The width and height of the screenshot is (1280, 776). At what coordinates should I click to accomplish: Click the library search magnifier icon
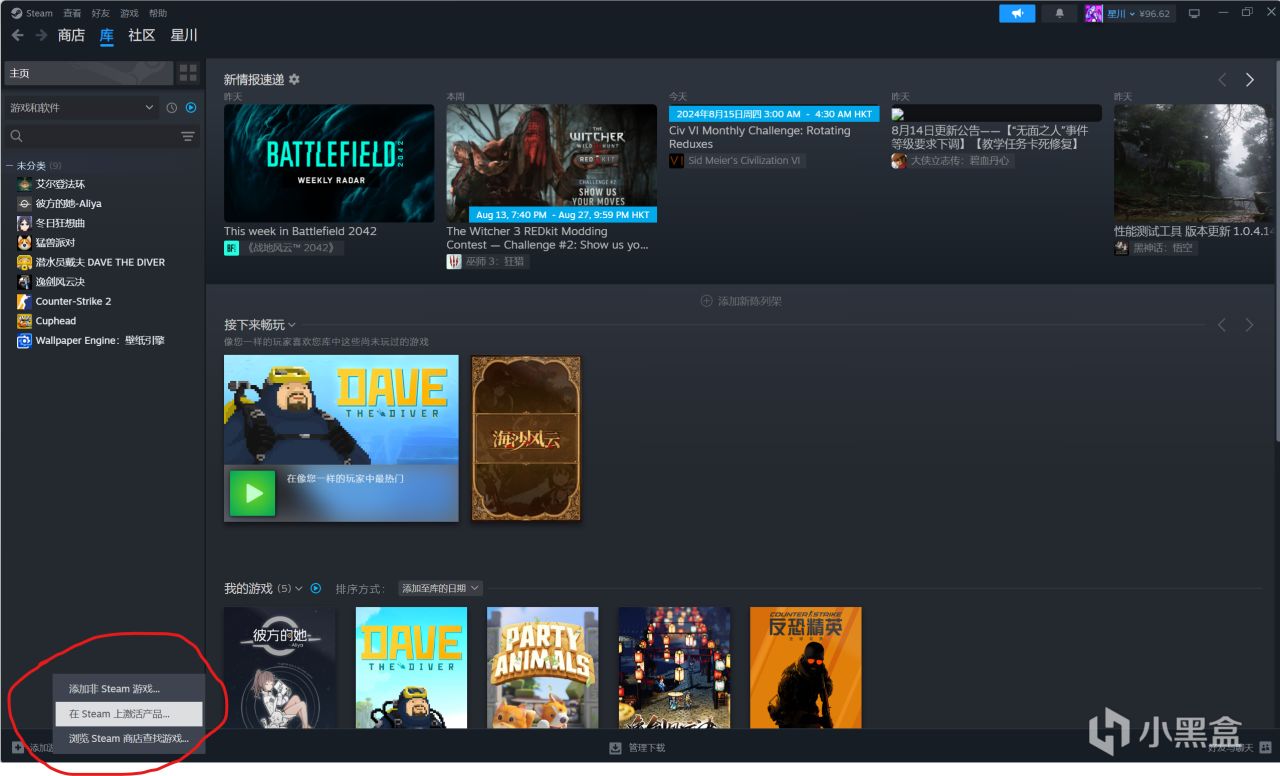(x=16, y=136)
